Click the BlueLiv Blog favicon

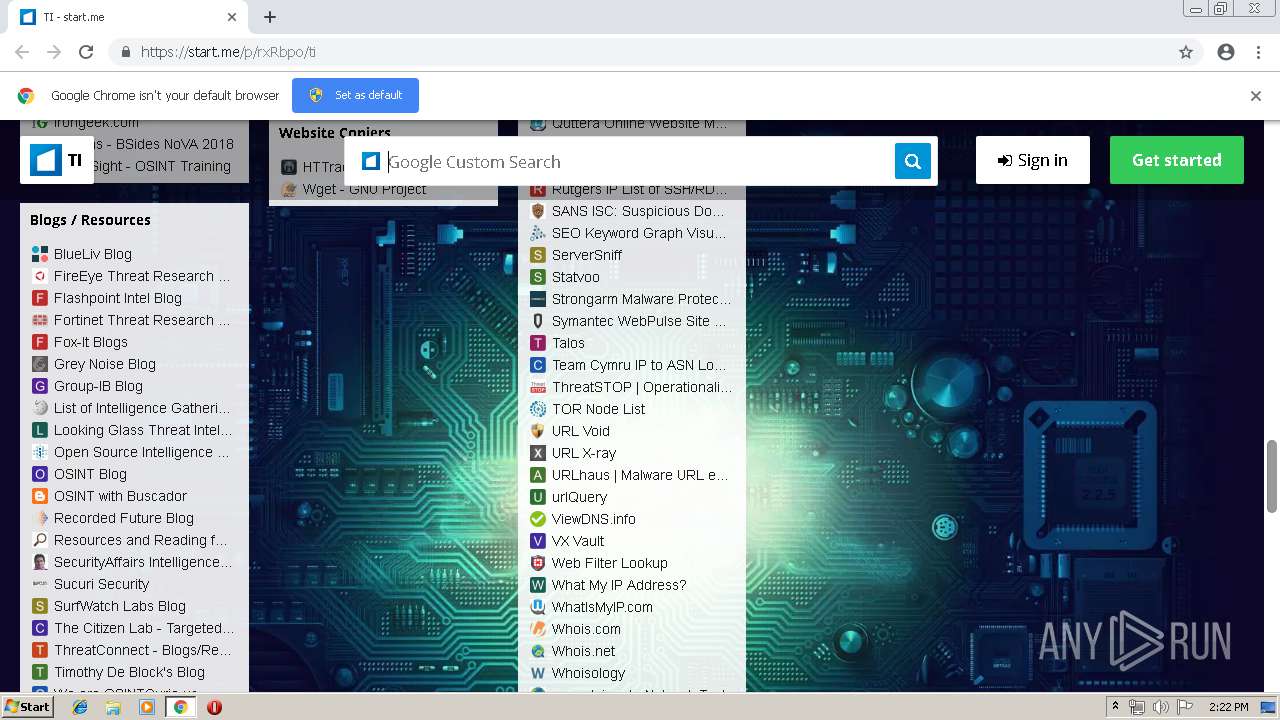40,254
